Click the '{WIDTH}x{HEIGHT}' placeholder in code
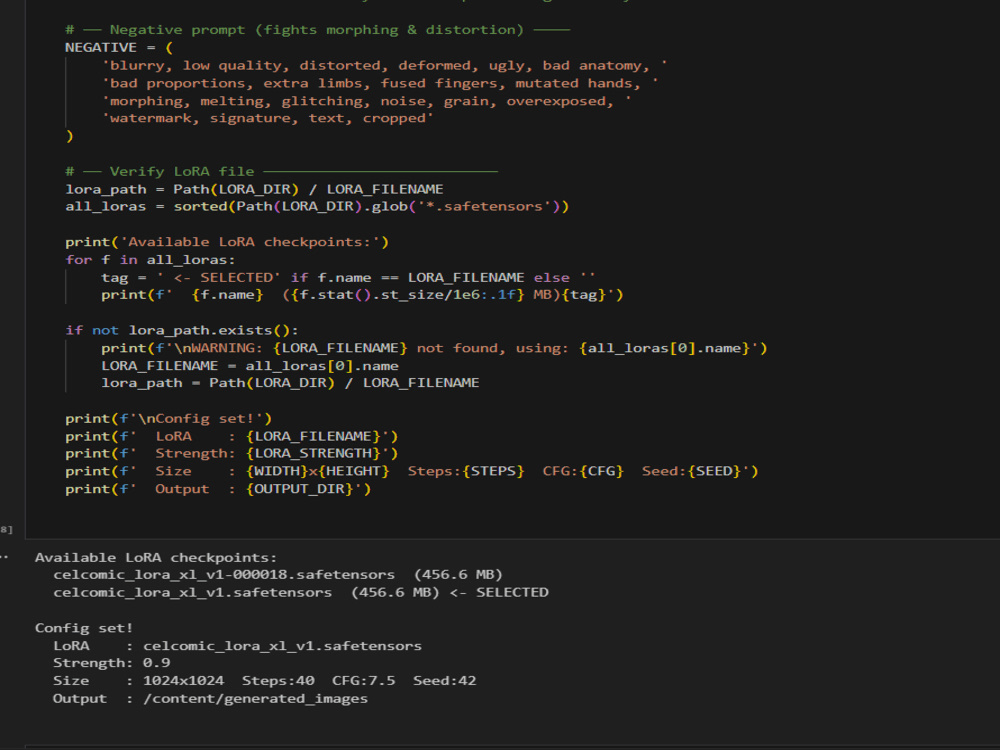The height and width of the screenshot is (750, 1000). click(x=318, y=471)
